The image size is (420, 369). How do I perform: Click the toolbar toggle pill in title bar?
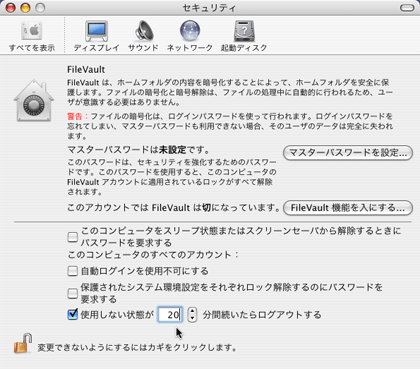[x=407, y=8]
